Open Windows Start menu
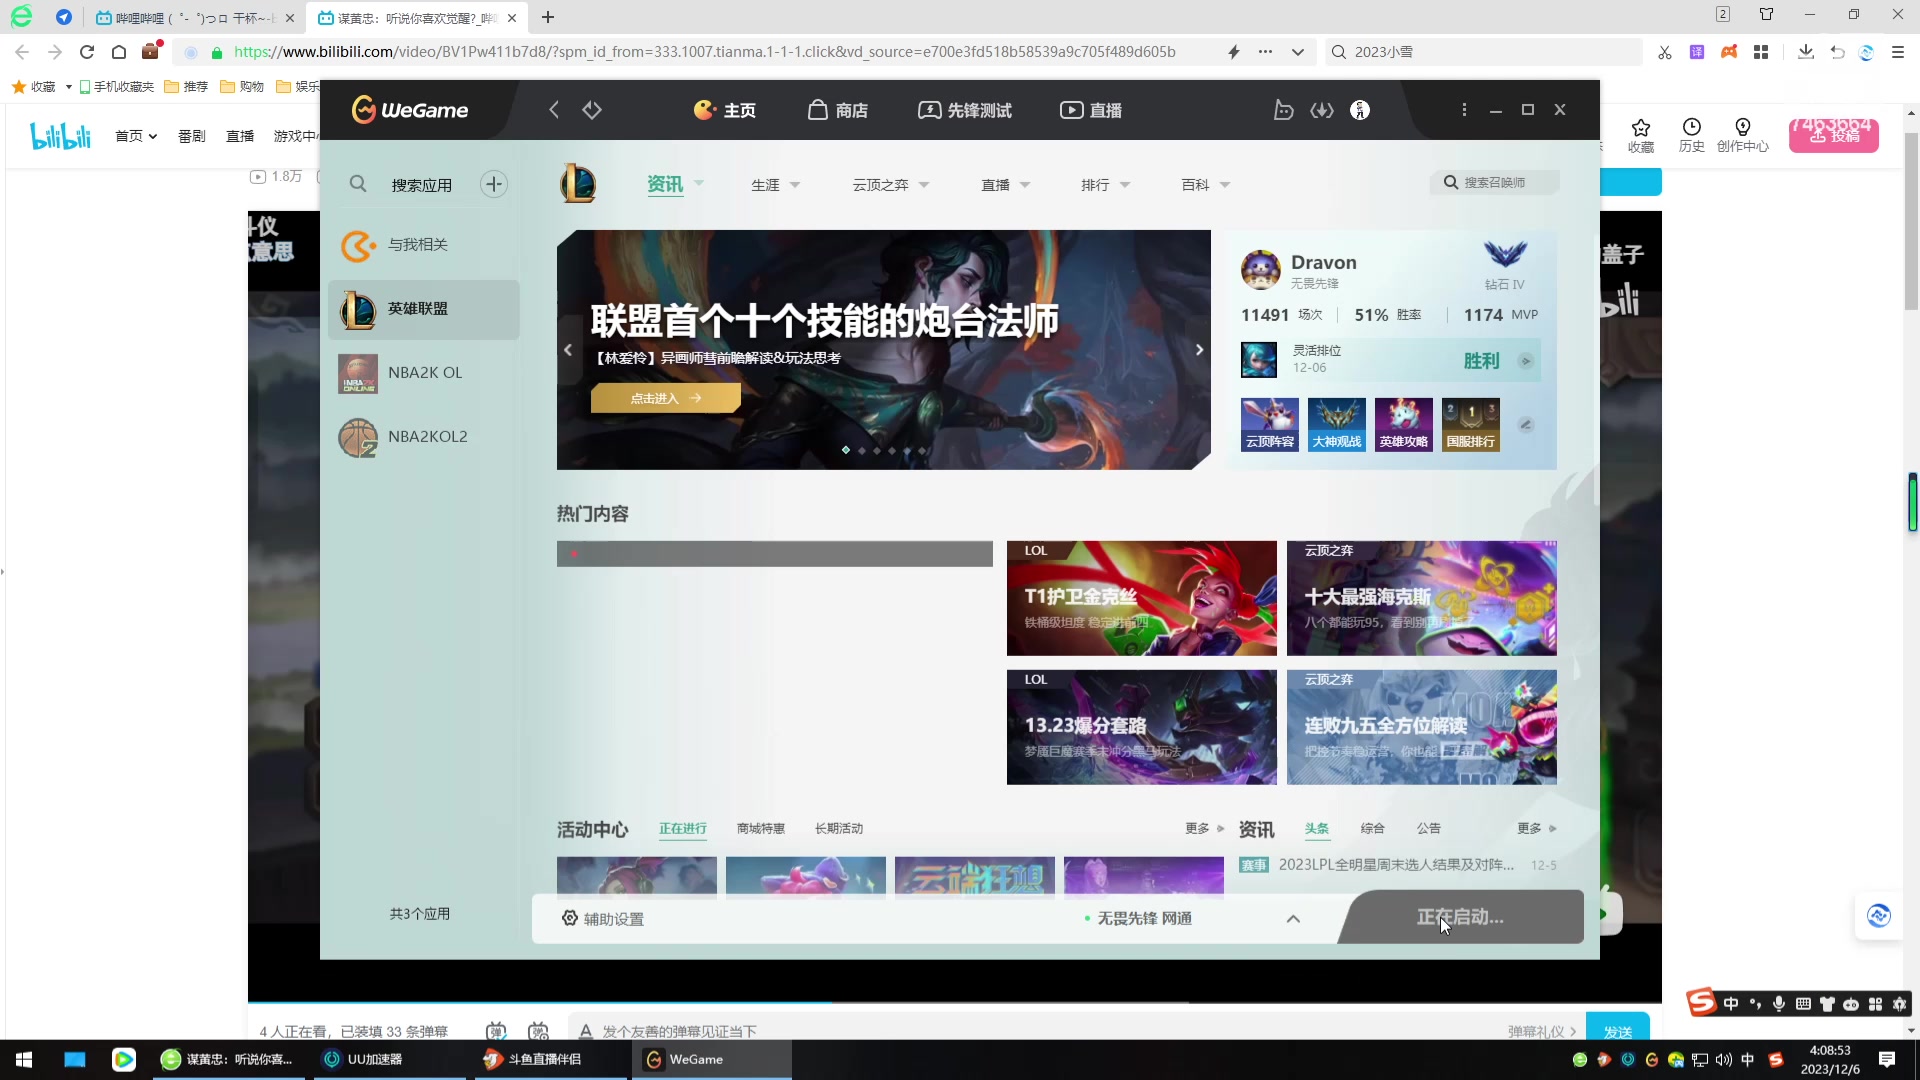This screenshot has height=1080, width=1920. pos(24,1059)
